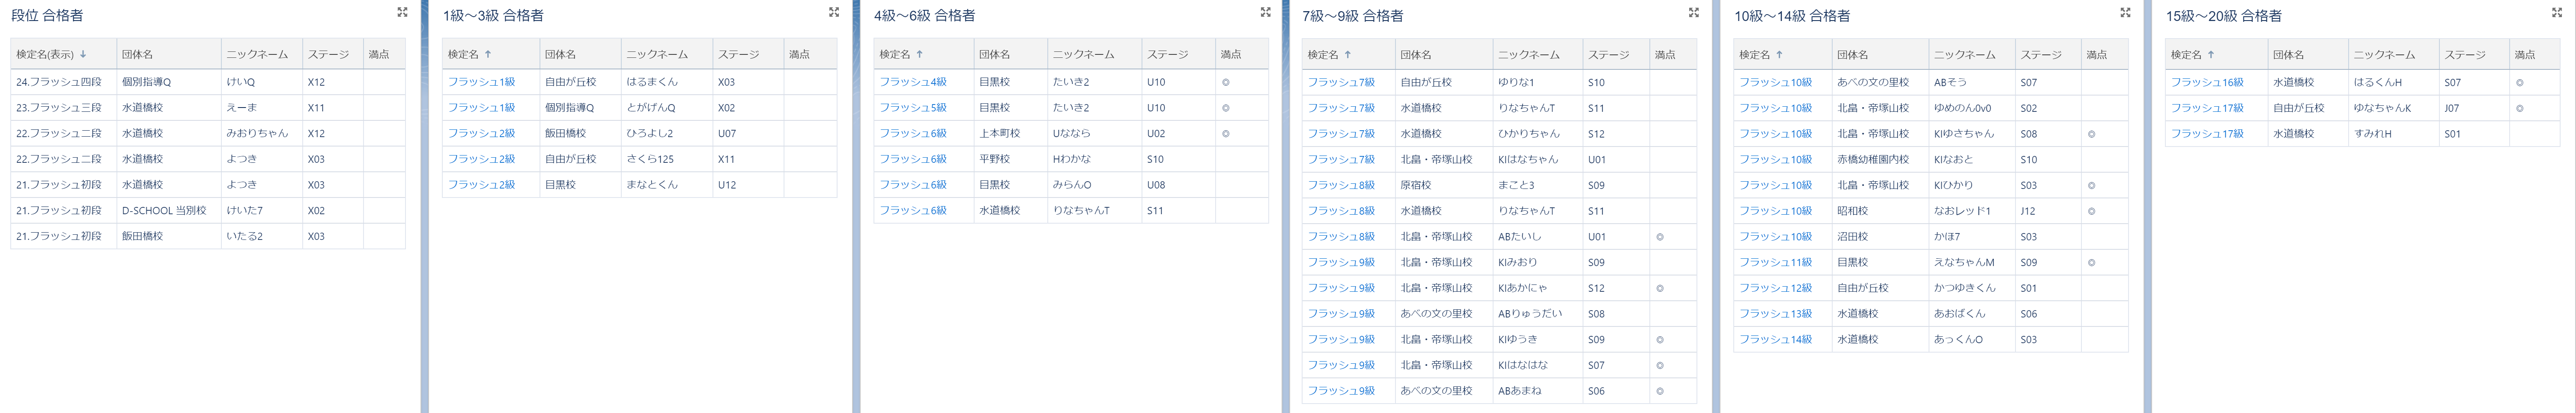Open フラッシュ8級 link for まこと3
Viewport: 2576px width, 413px height.
1341,185
